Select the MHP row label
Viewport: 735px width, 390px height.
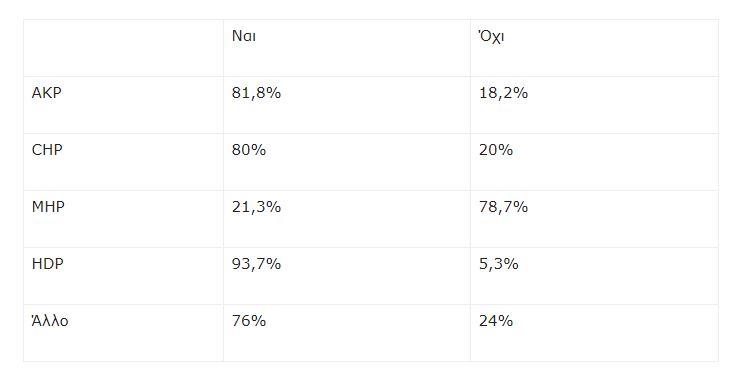pos(48,207)
